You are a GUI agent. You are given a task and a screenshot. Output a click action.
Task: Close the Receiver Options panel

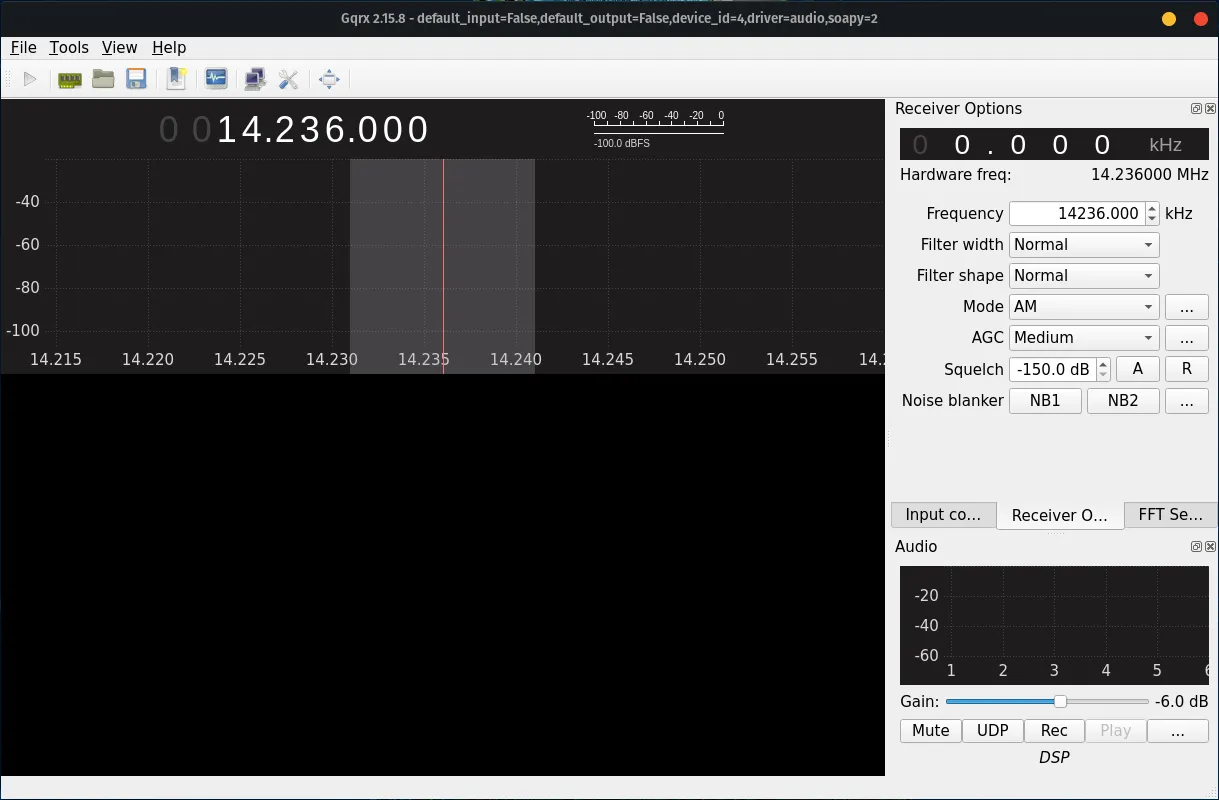coord(1210,109)
